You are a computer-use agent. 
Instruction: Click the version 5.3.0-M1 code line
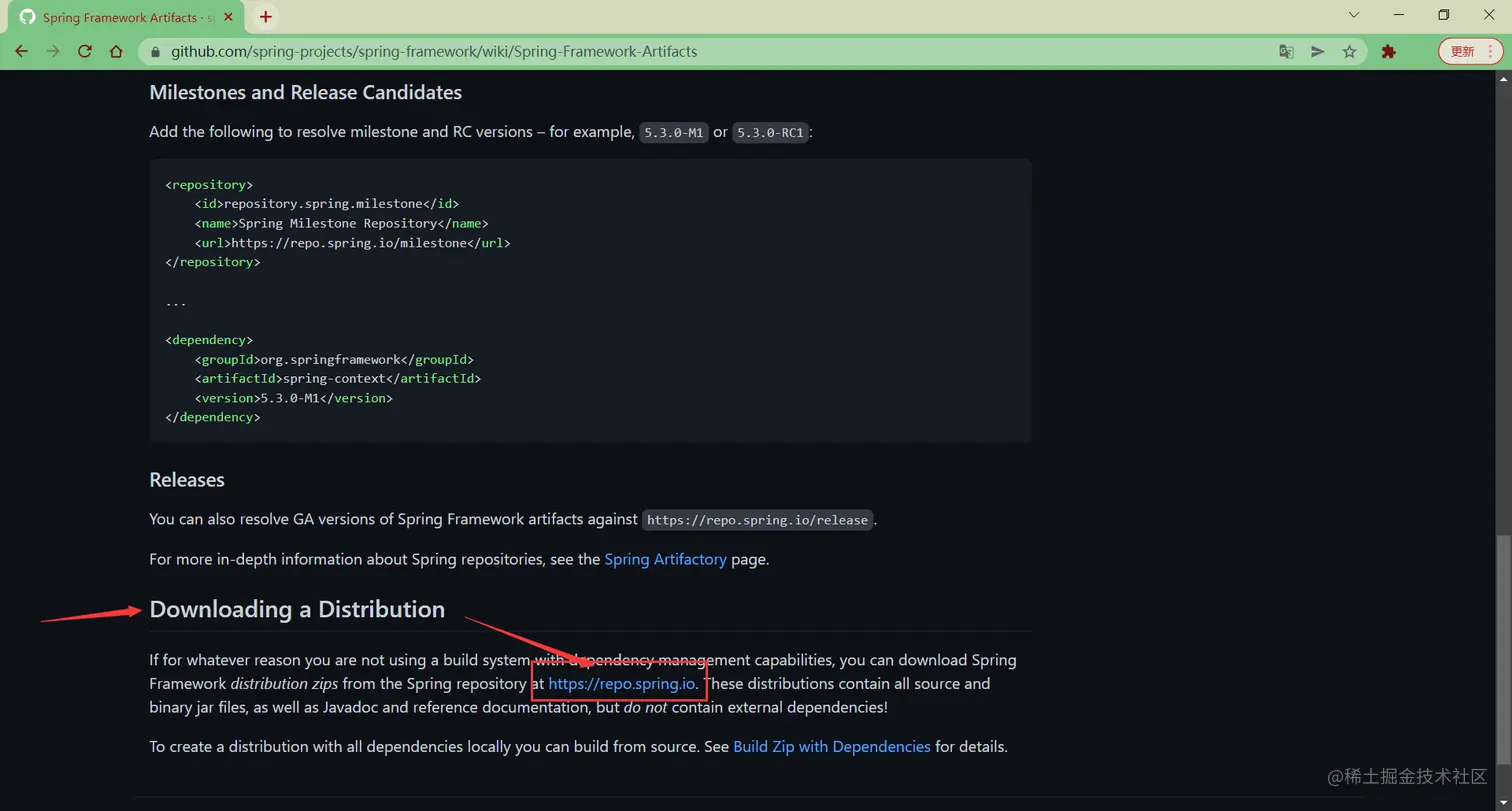click(x=294, y=398)
